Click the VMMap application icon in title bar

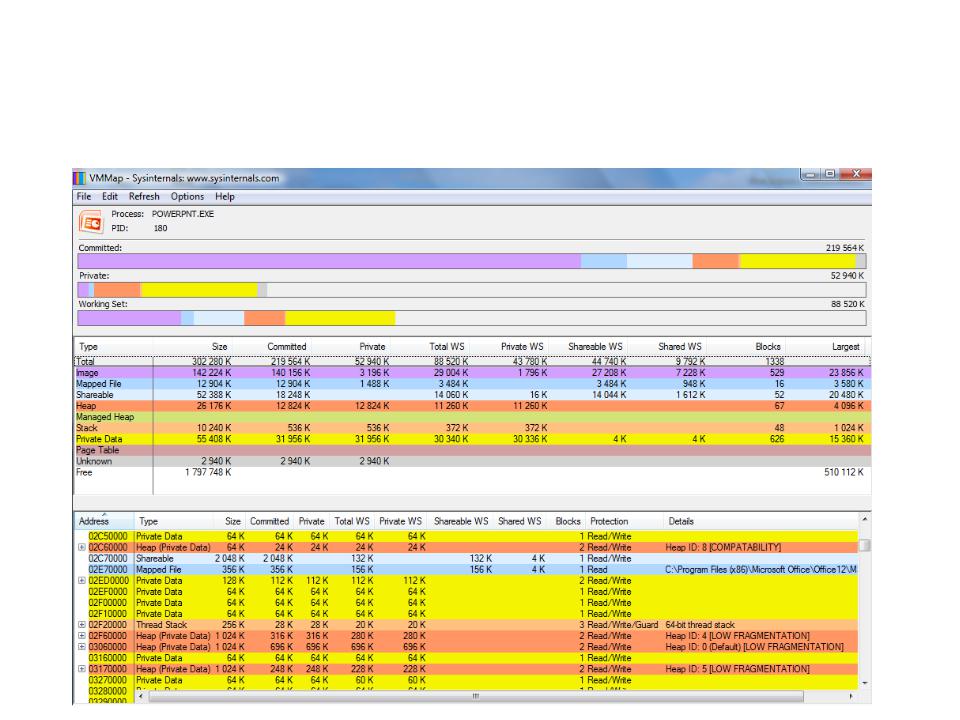[x=80, y=178]
